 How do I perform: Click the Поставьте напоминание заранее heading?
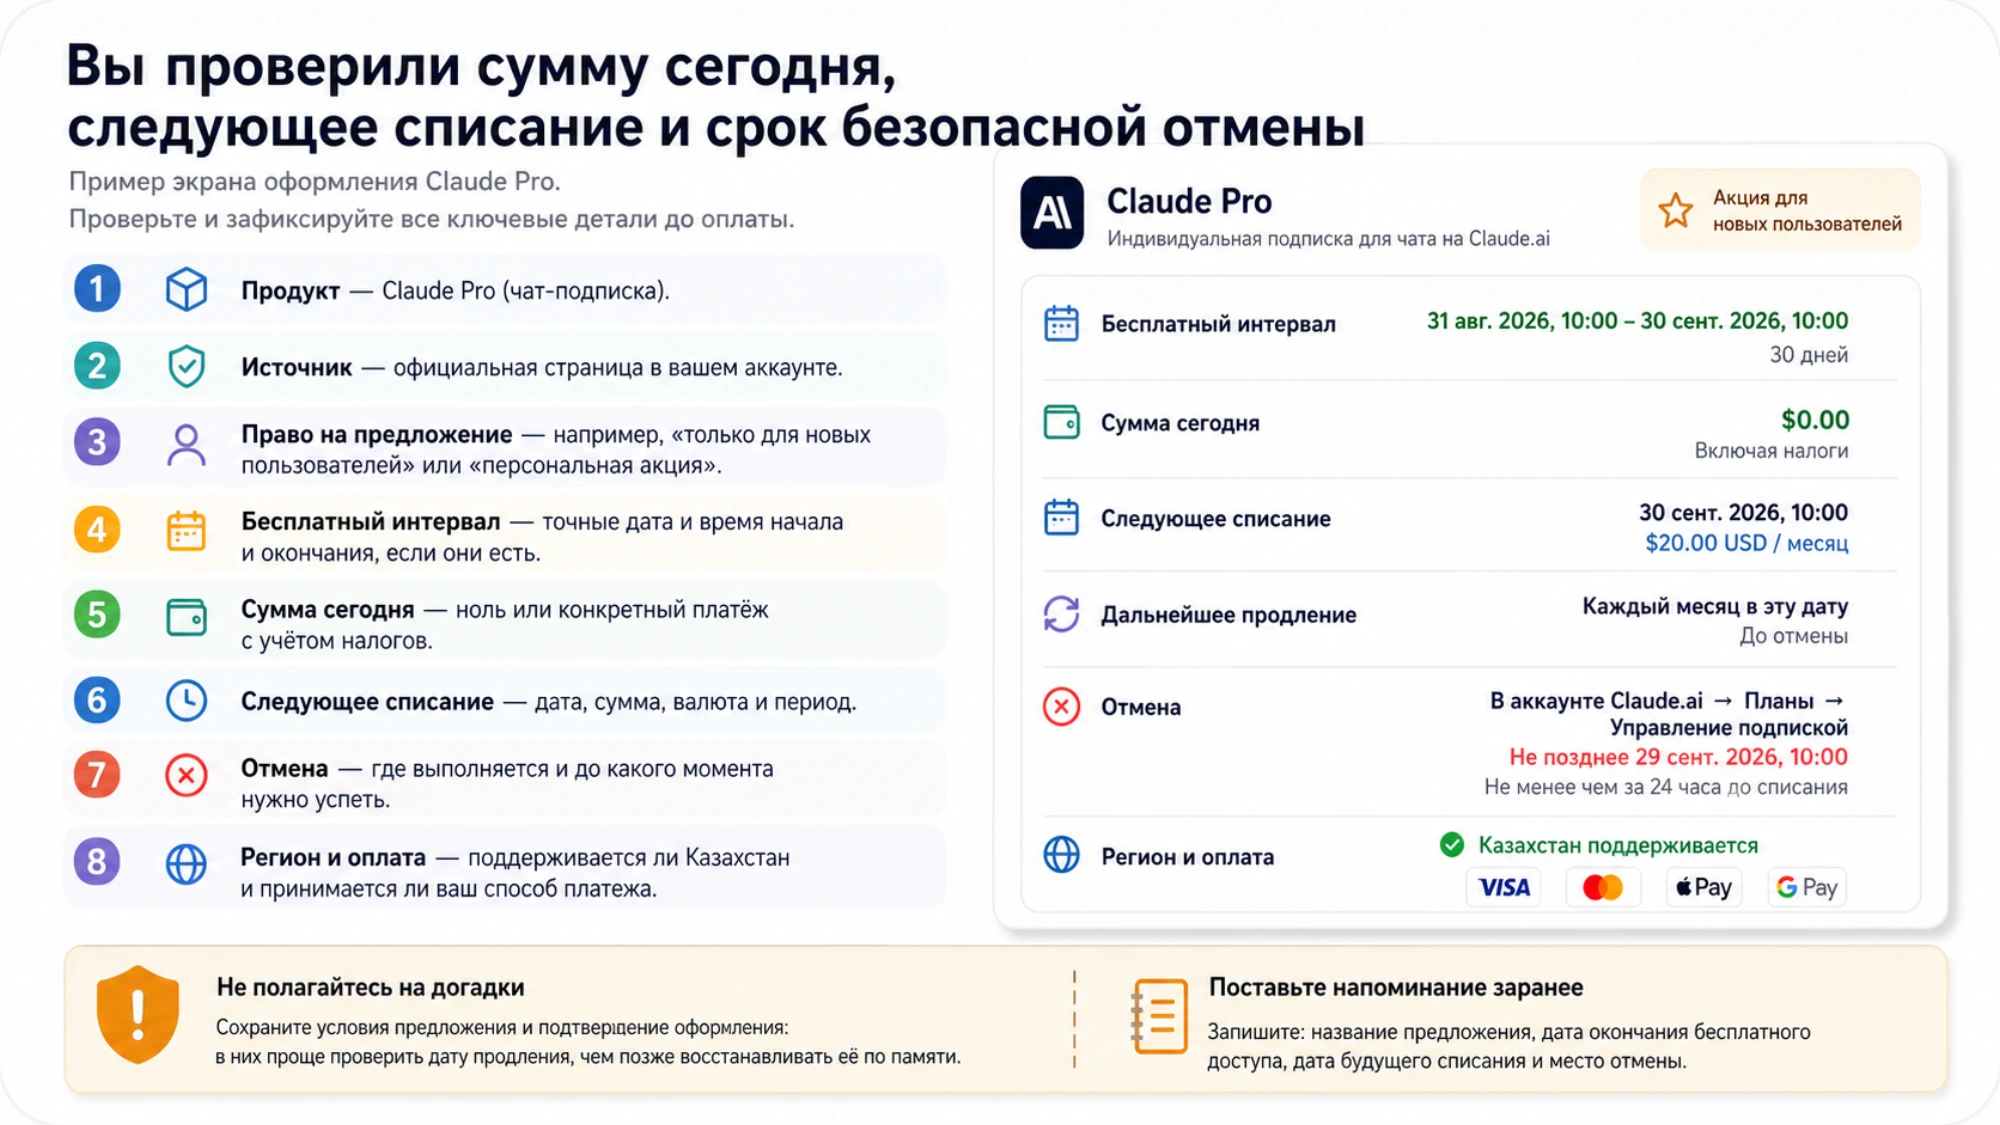(x=1395, y=987)
